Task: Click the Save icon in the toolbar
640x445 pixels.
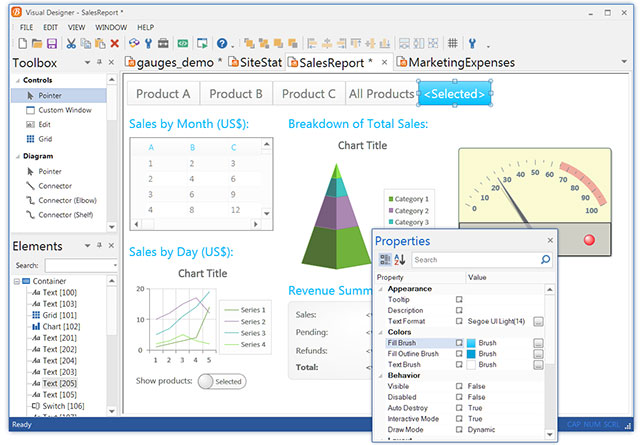Action: point(52,43)
